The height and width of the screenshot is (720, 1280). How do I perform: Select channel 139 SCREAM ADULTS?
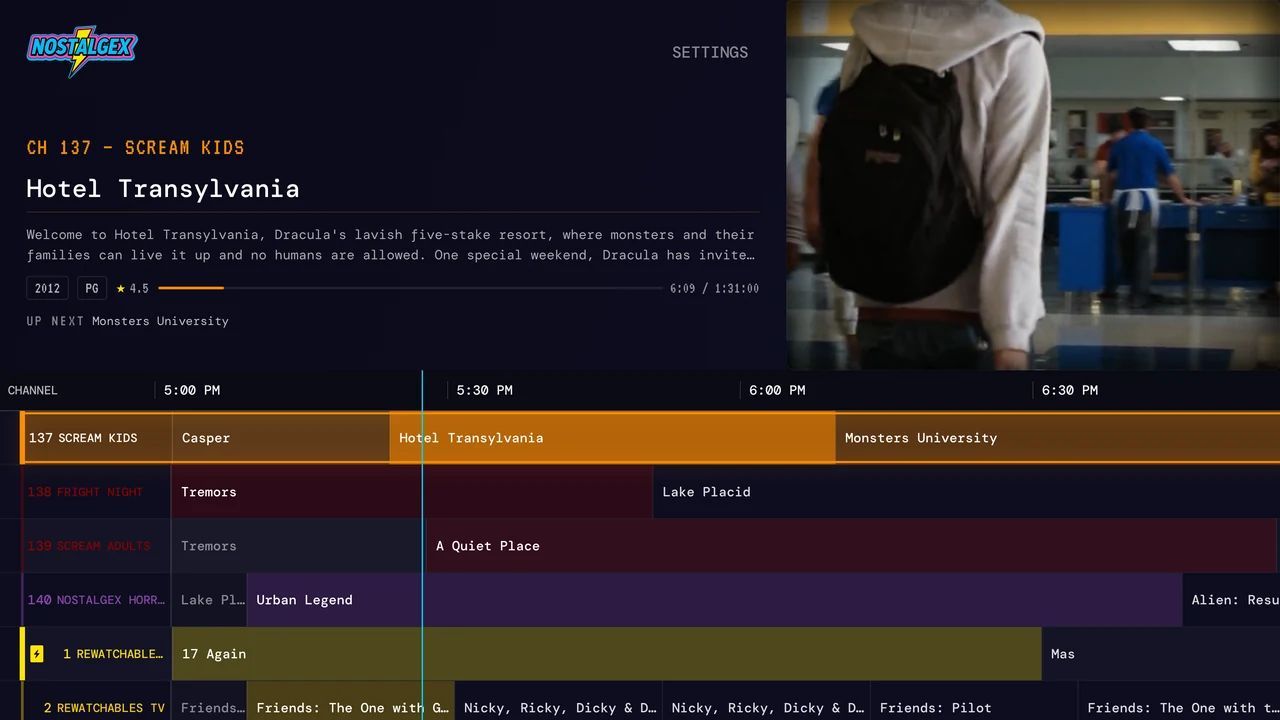coord(97,546)
